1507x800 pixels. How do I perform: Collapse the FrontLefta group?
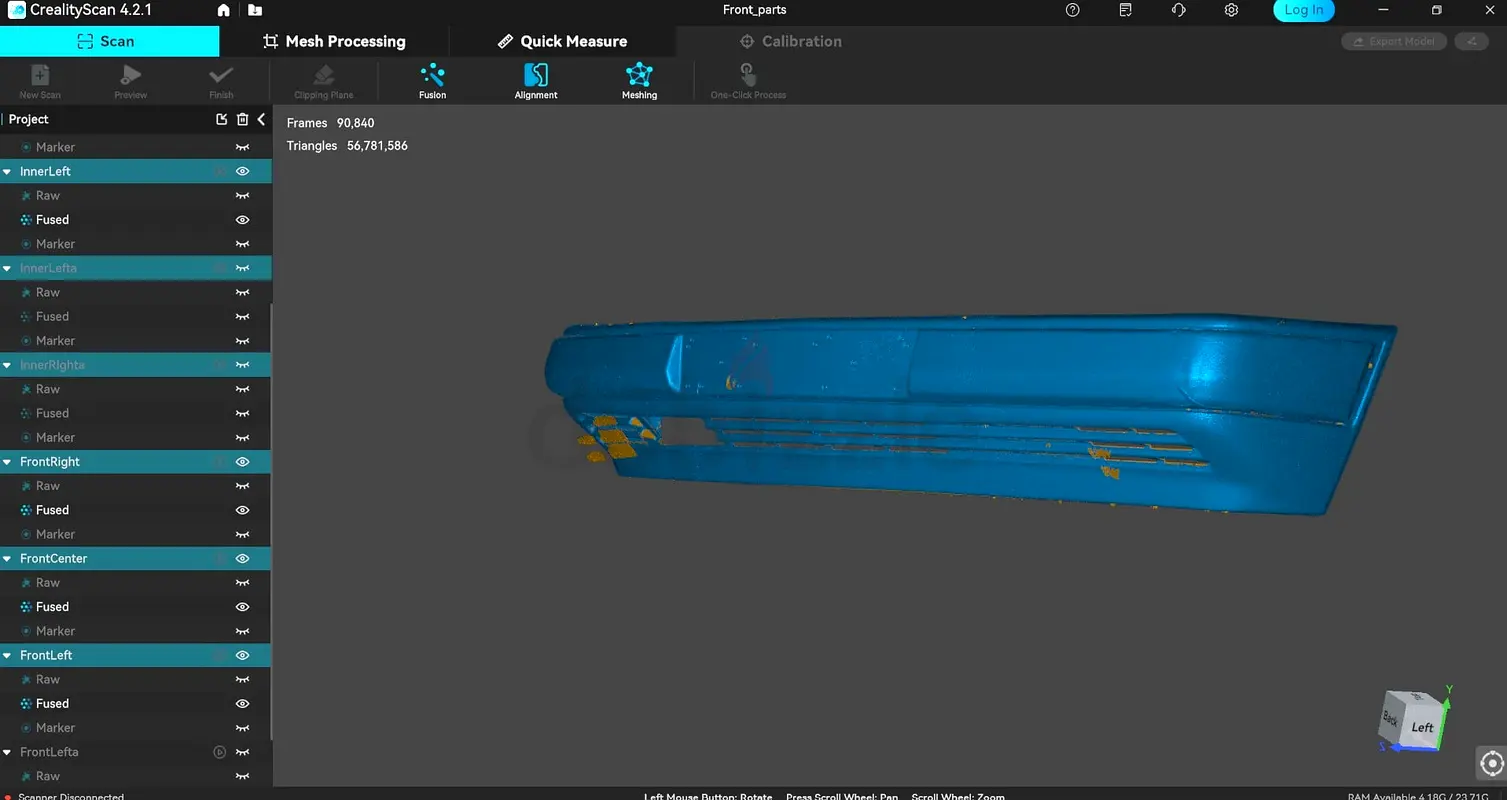(7, 752)
